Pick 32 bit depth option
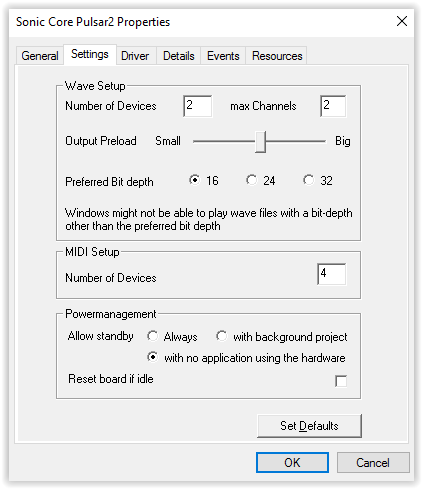The width and height of the screenshot is (422, 489). point(308,180)
